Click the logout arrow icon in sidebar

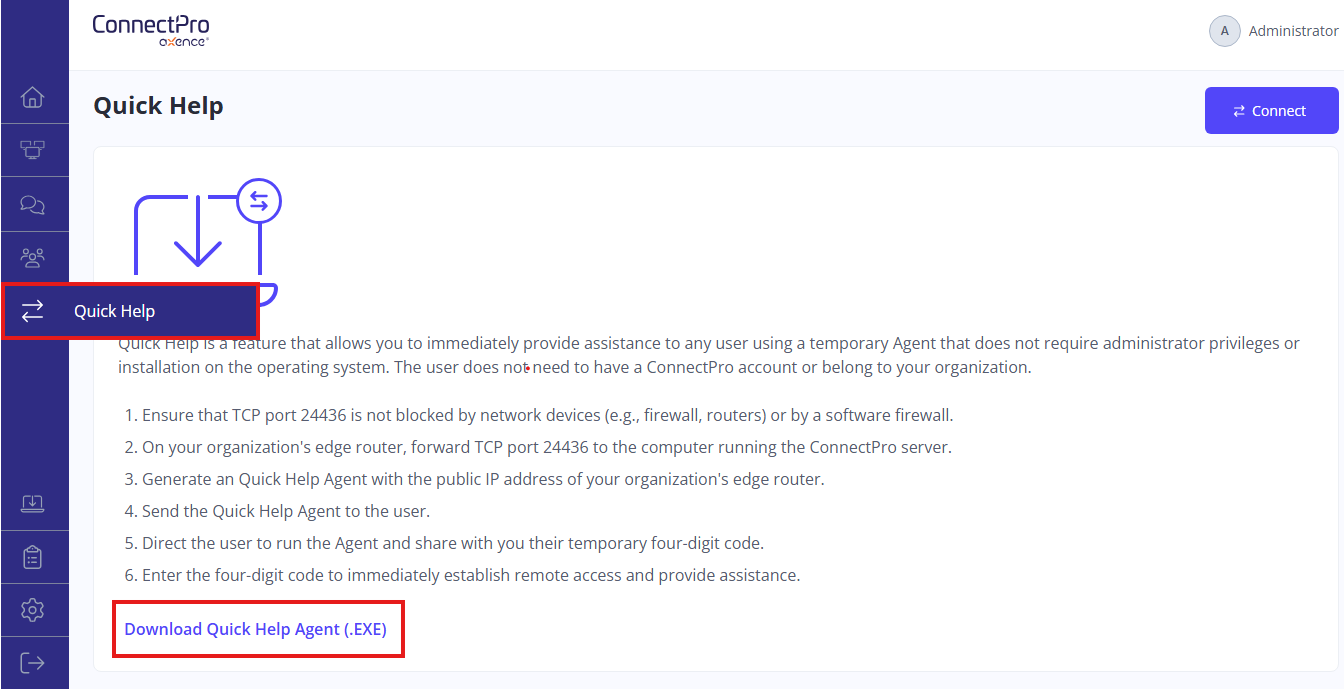33,663
